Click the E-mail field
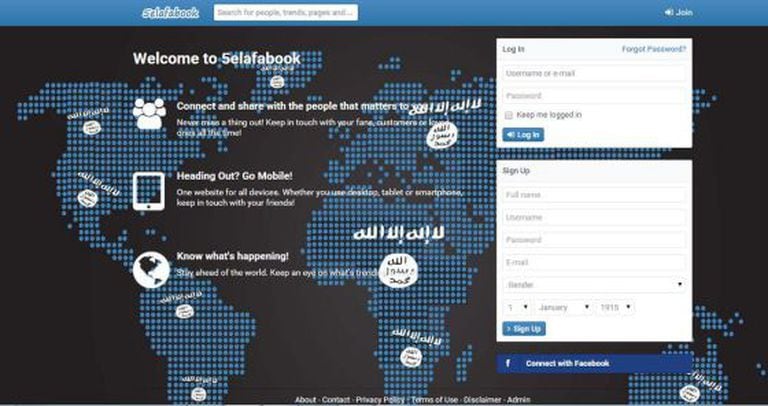 (594, 263)
